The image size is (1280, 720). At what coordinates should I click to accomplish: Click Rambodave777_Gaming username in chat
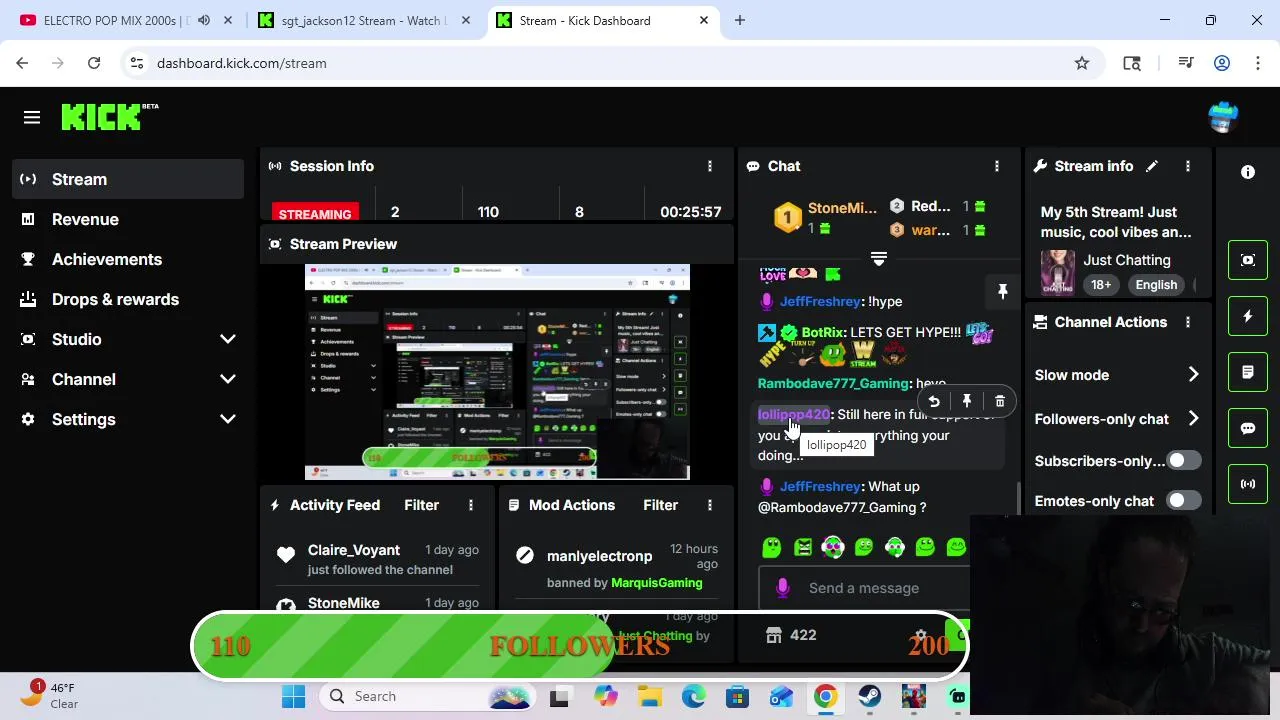(x=833, y=383)
